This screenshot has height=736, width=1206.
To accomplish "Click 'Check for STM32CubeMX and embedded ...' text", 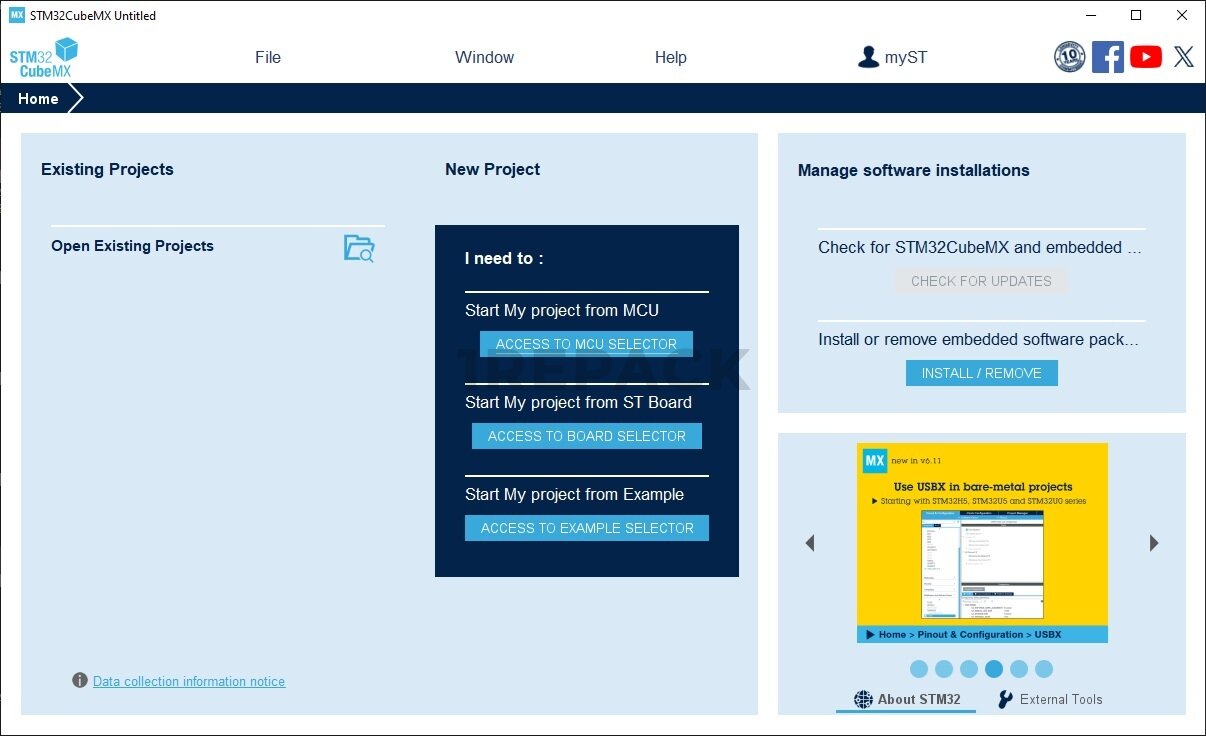I will tap(980, 247).
